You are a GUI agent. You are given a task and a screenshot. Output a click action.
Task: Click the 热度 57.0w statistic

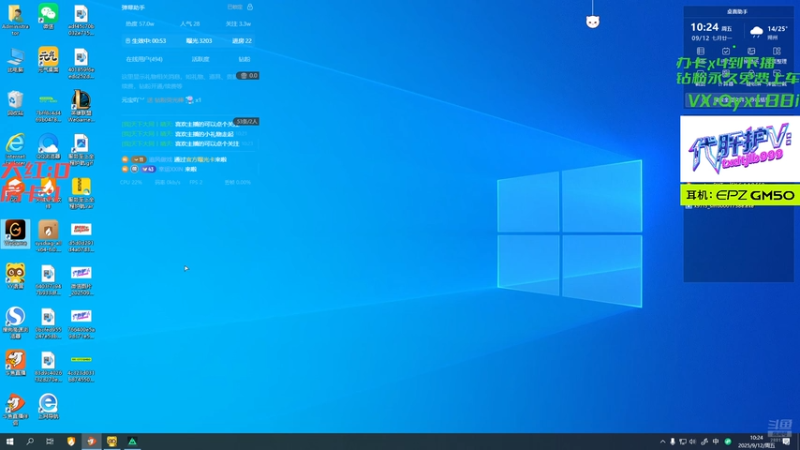140,24
